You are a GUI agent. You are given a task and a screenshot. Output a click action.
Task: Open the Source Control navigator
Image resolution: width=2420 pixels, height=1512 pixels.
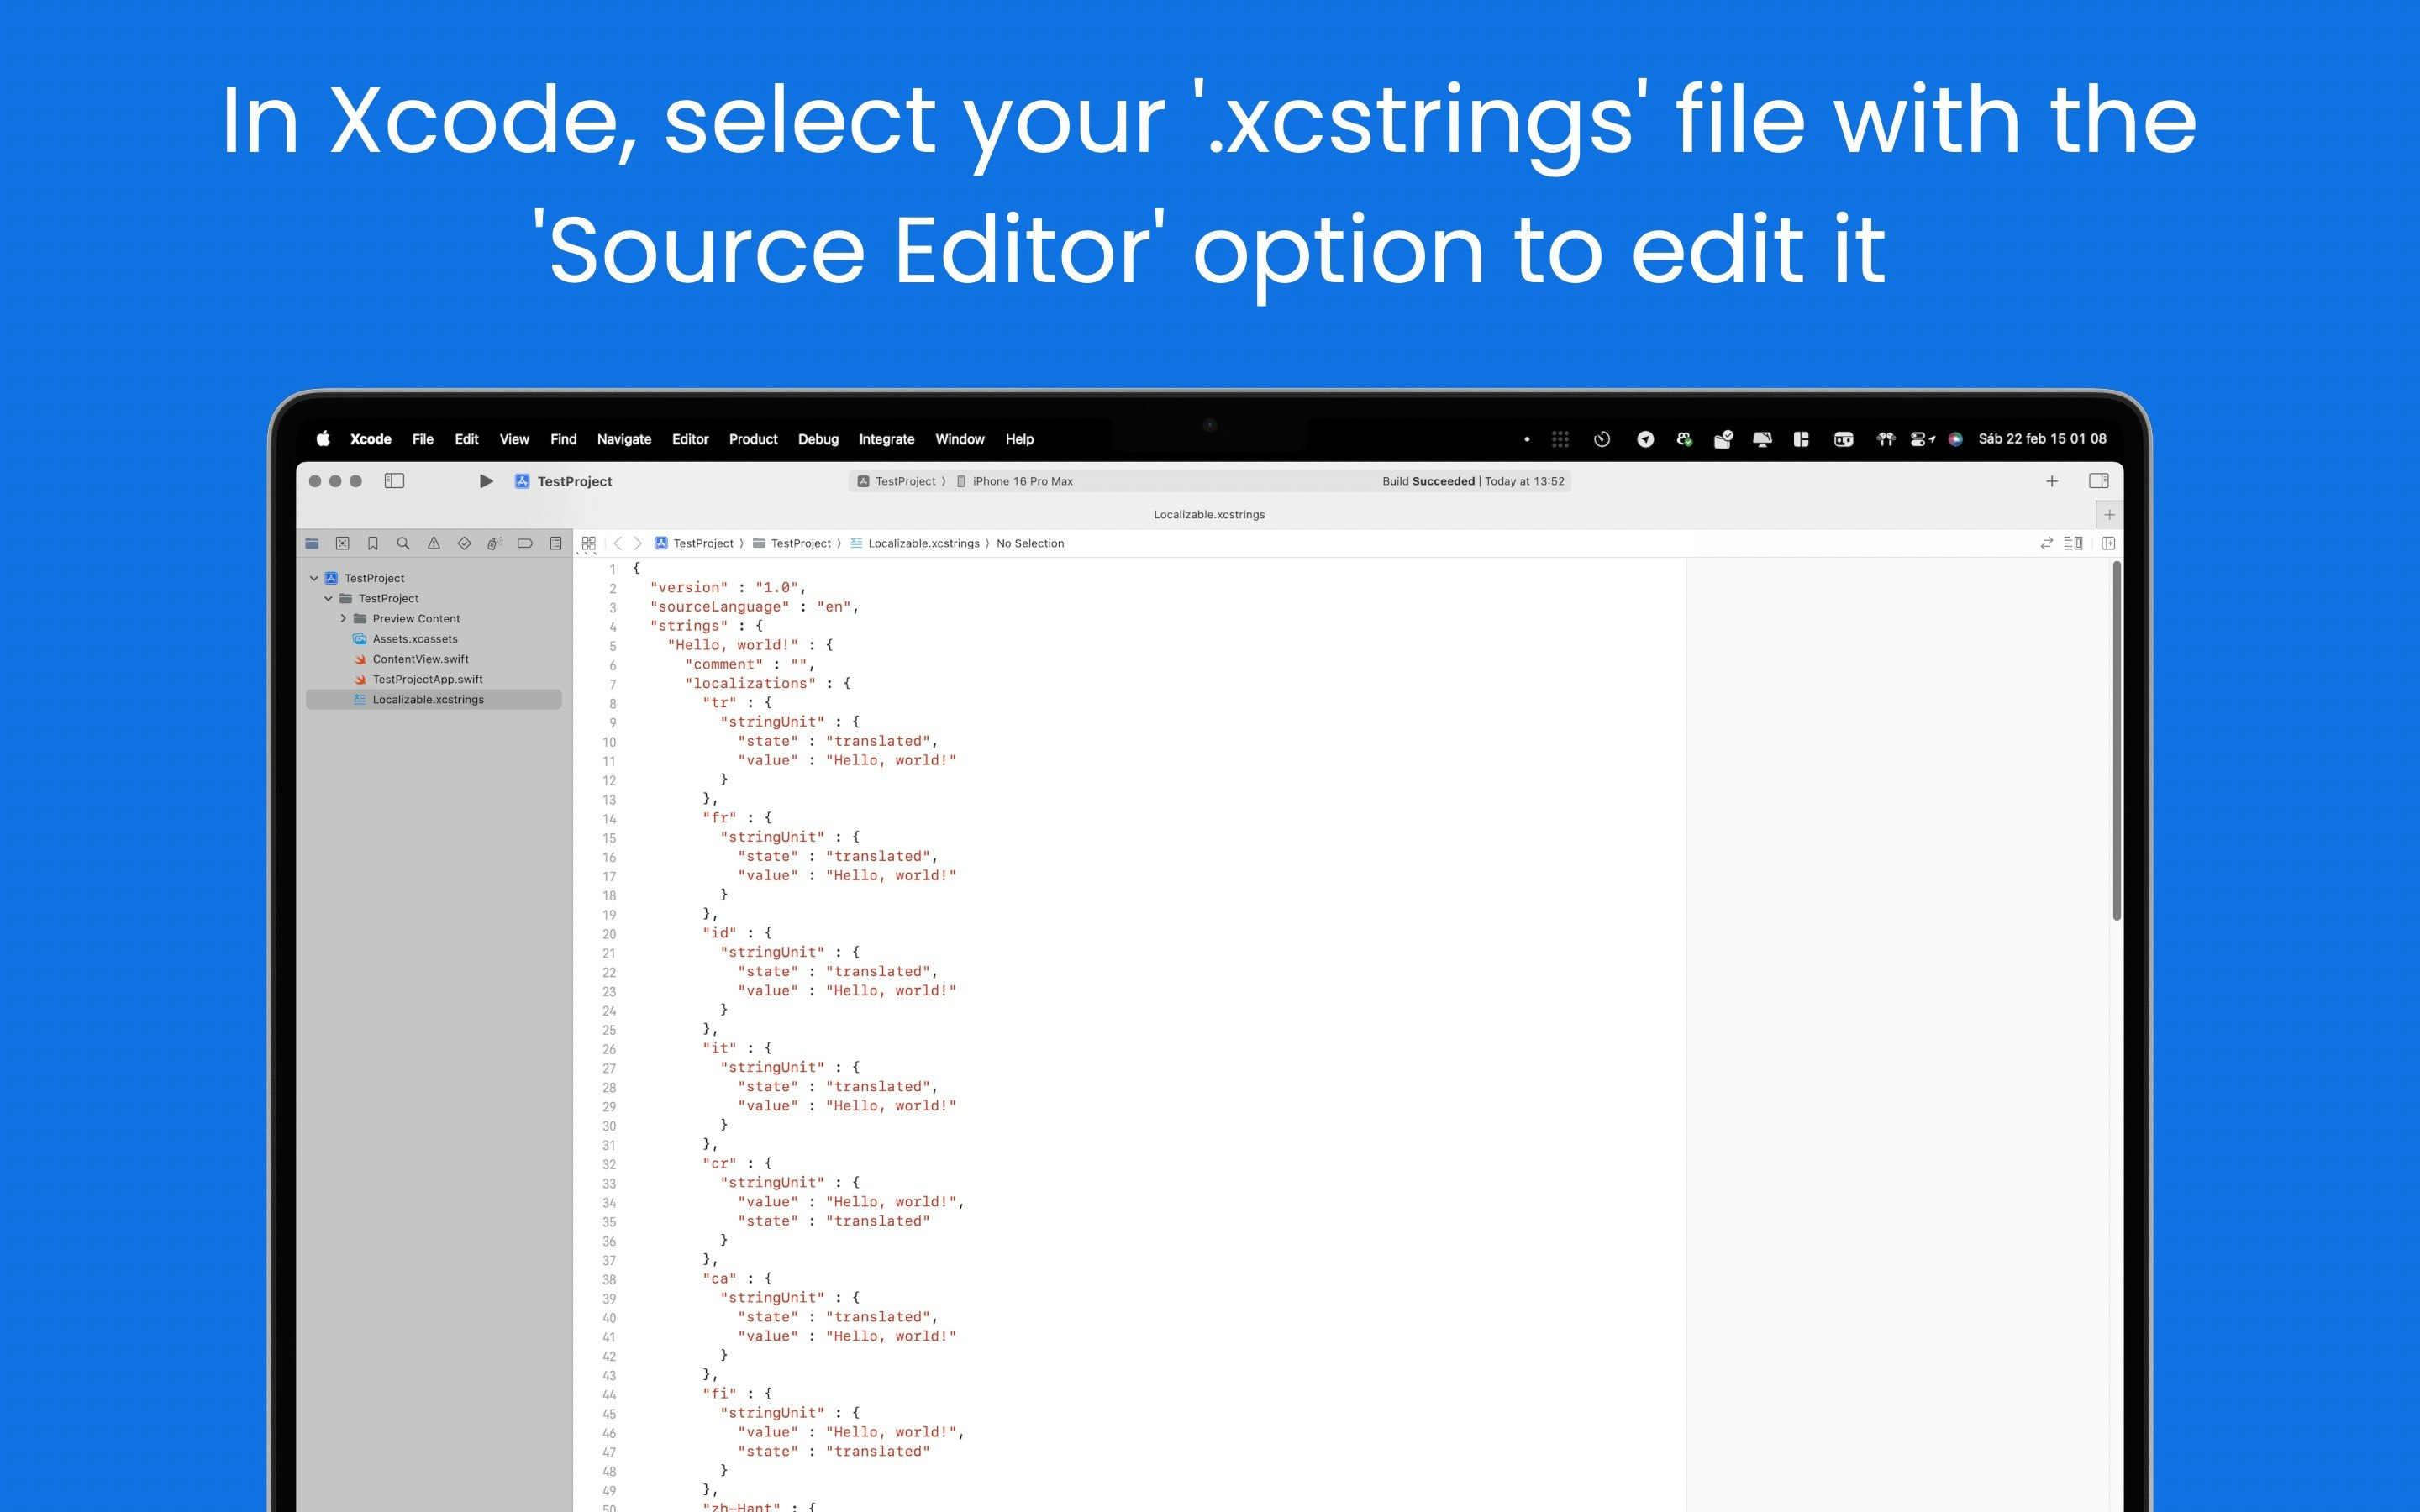tap(342, 543)
